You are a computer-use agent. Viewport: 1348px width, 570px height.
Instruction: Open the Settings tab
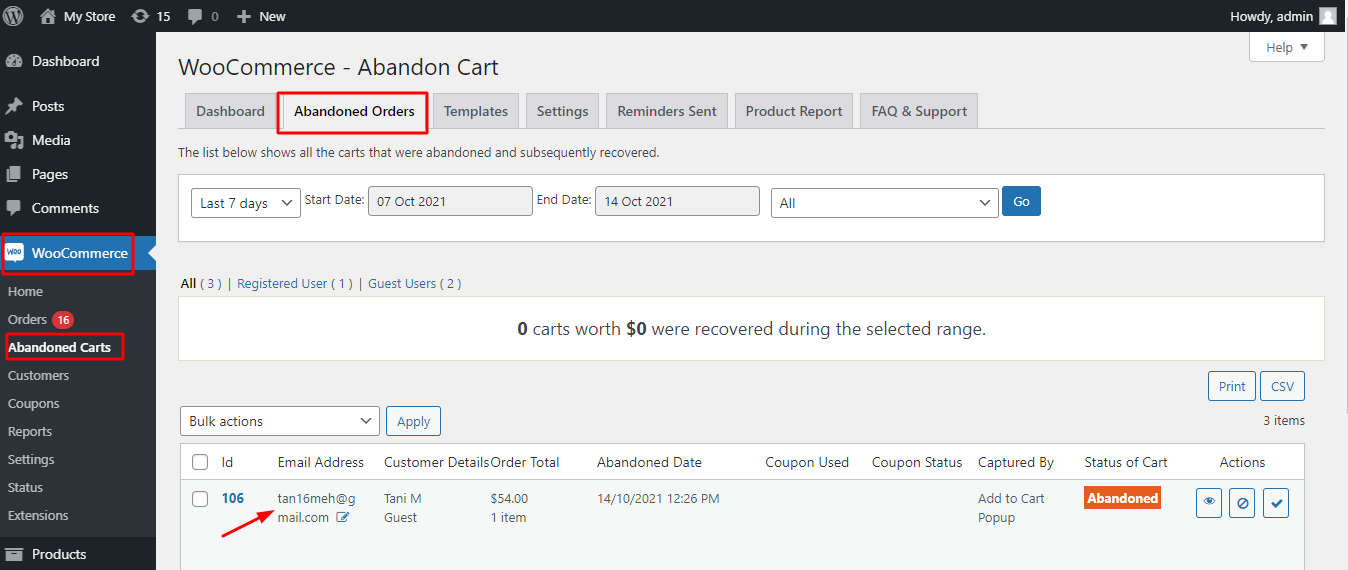tap(562, 111)
